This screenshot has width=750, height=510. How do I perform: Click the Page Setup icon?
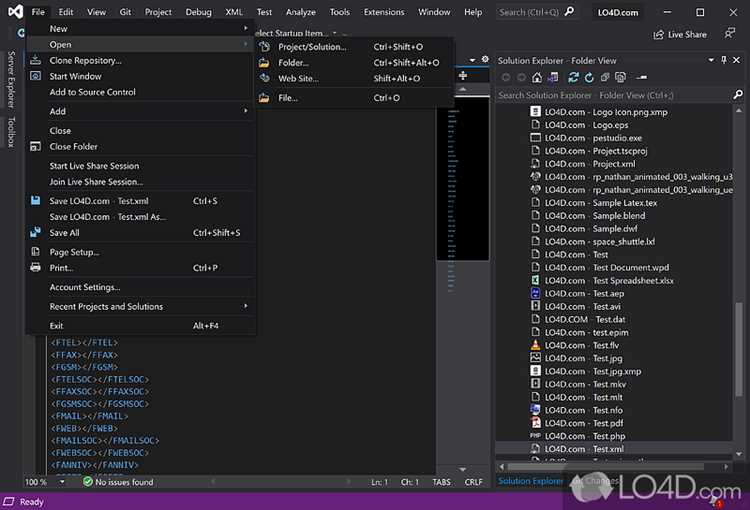pyautogui.click(x=35, y=252)
